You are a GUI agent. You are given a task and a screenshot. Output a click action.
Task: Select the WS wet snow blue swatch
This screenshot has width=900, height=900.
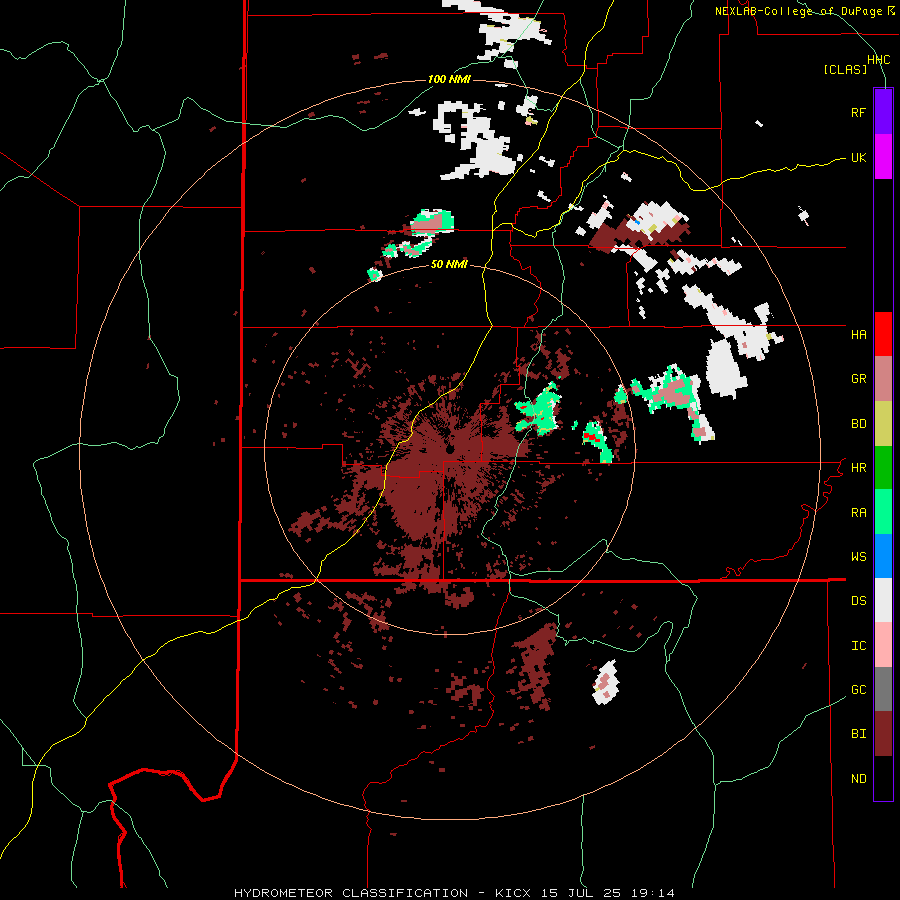[883, 556]
